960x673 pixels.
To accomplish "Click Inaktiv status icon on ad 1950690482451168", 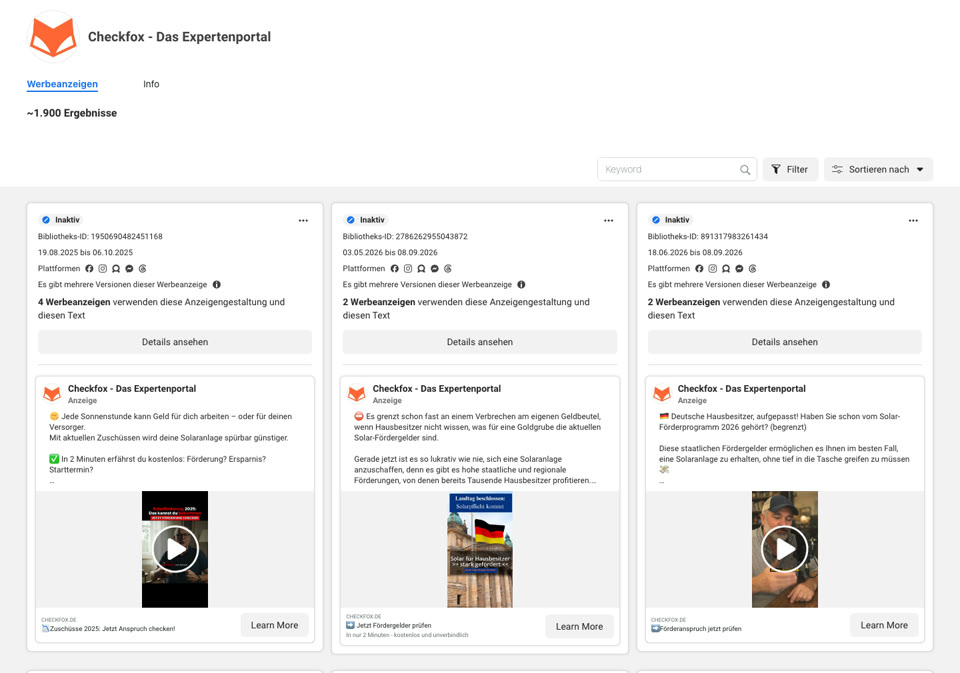I will click(x=46, y=220).
